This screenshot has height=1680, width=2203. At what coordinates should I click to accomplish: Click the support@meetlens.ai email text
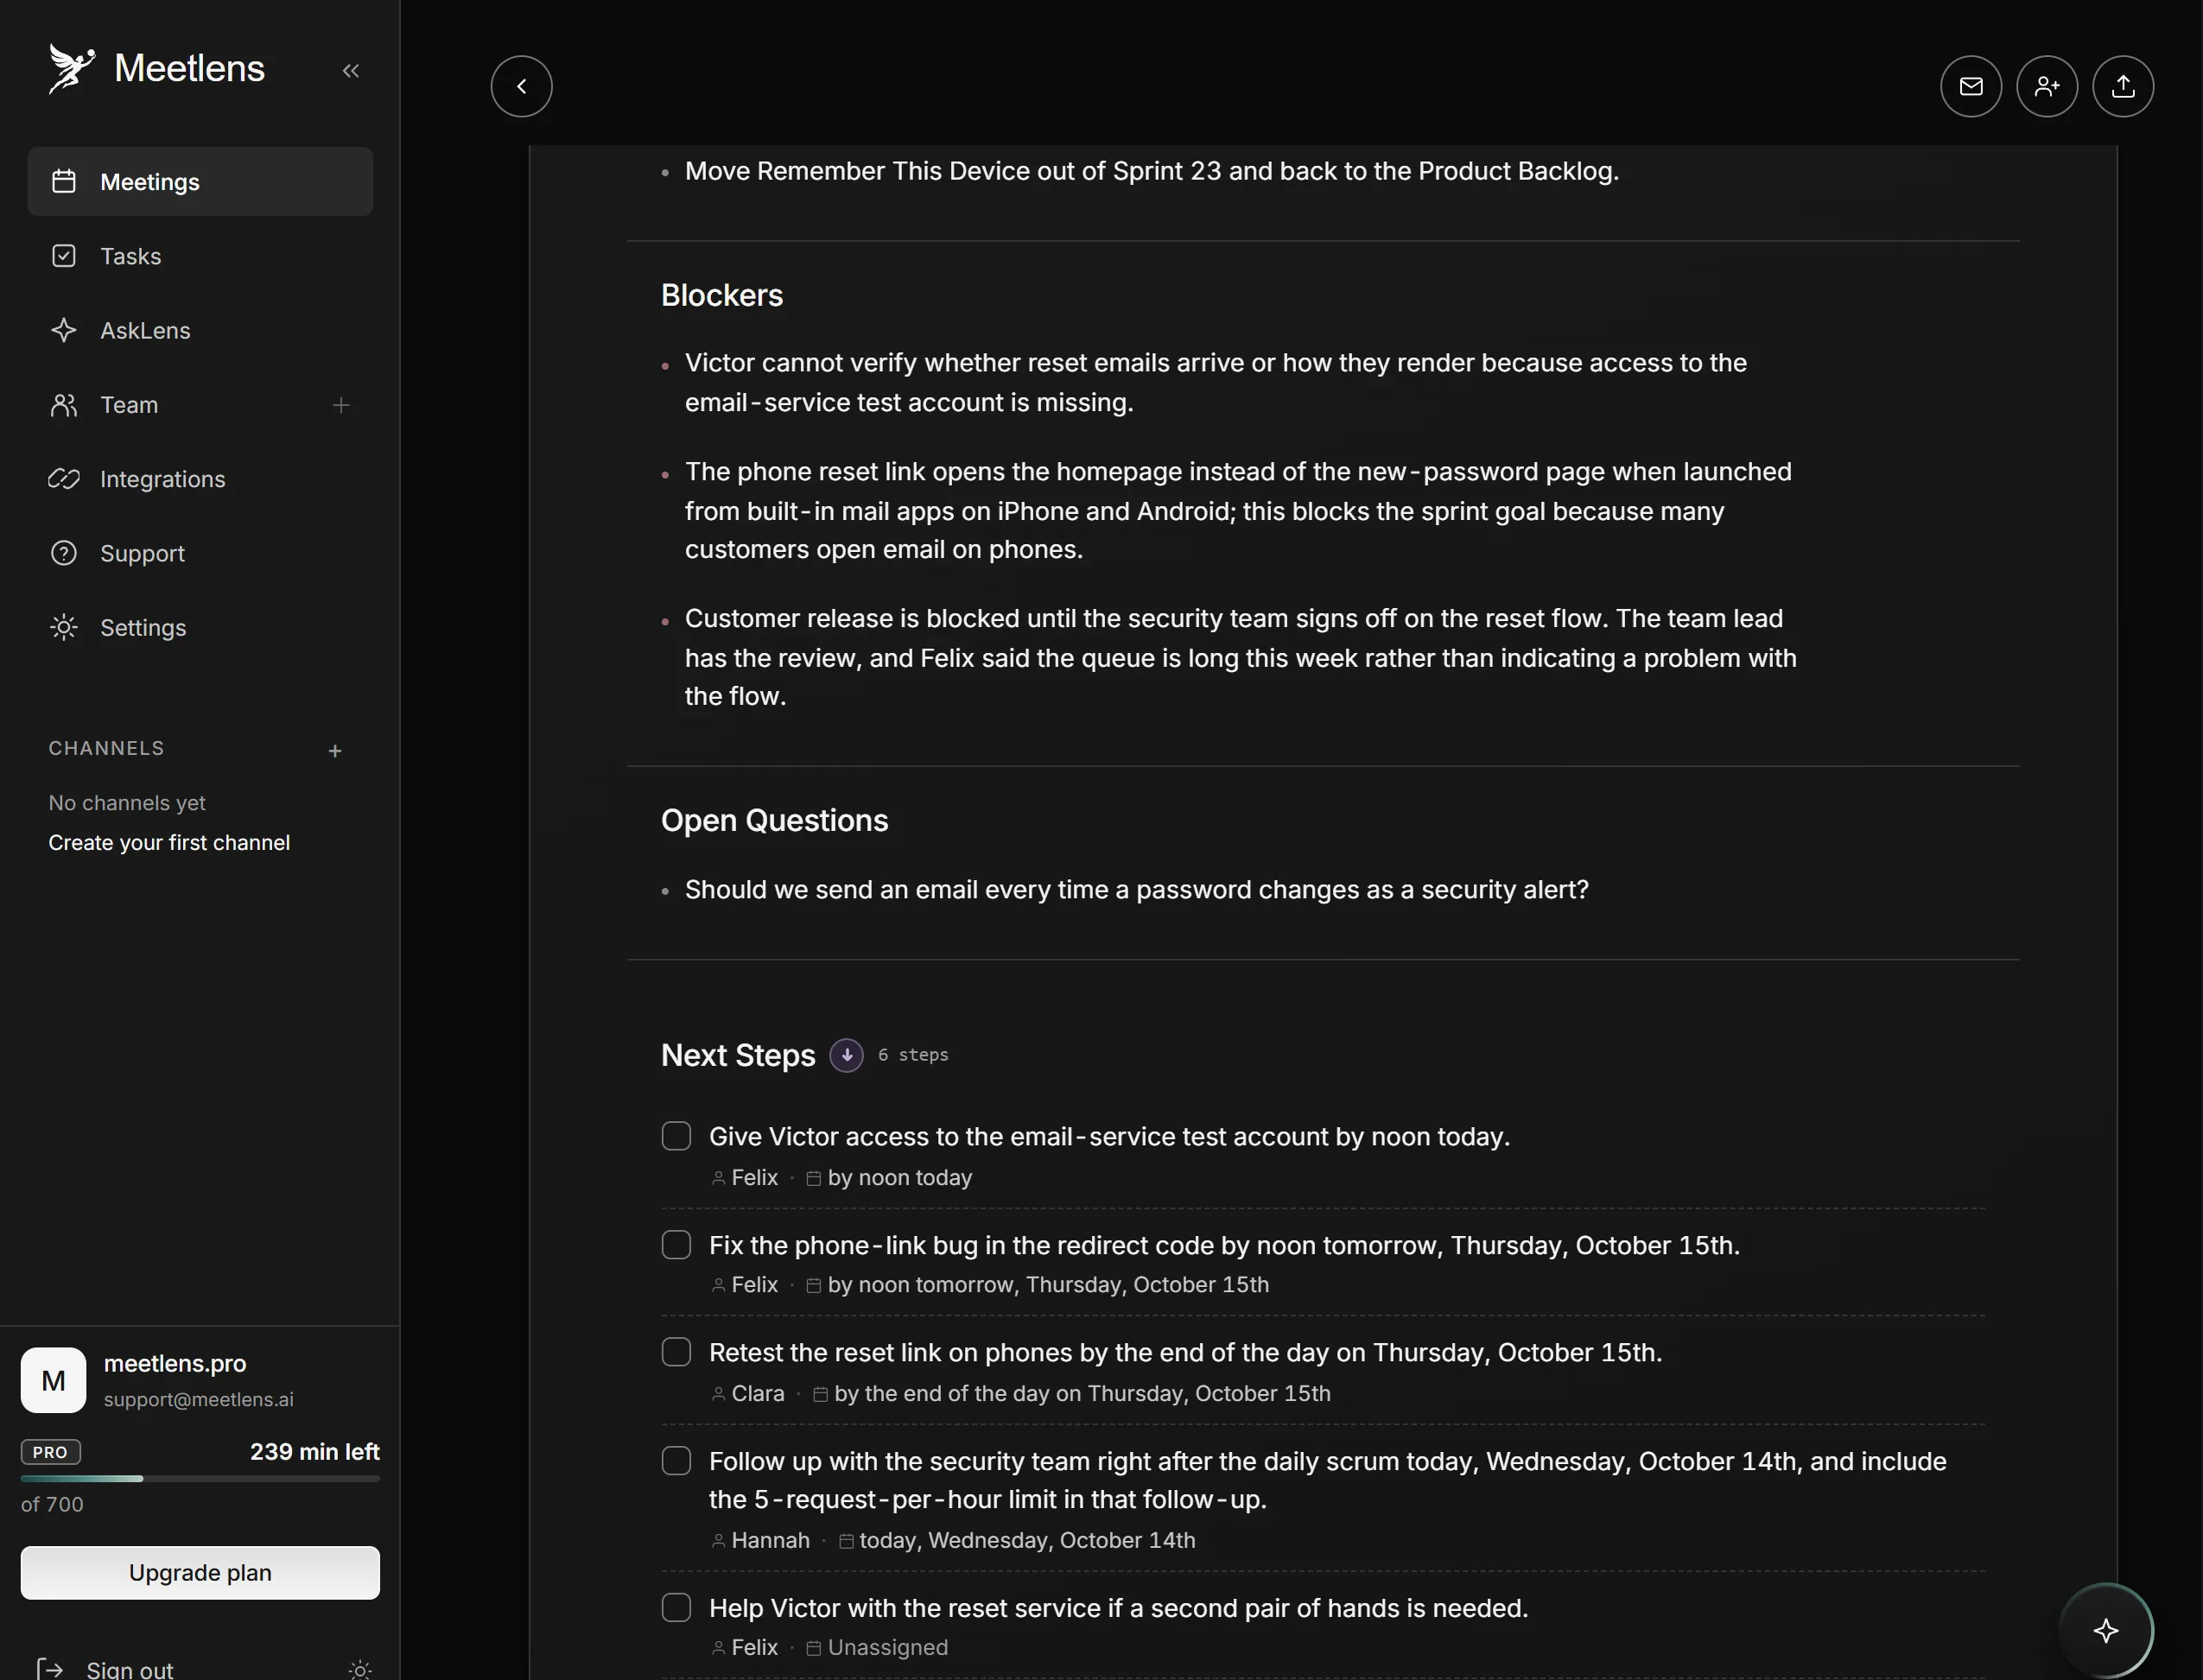[199, 1399]
